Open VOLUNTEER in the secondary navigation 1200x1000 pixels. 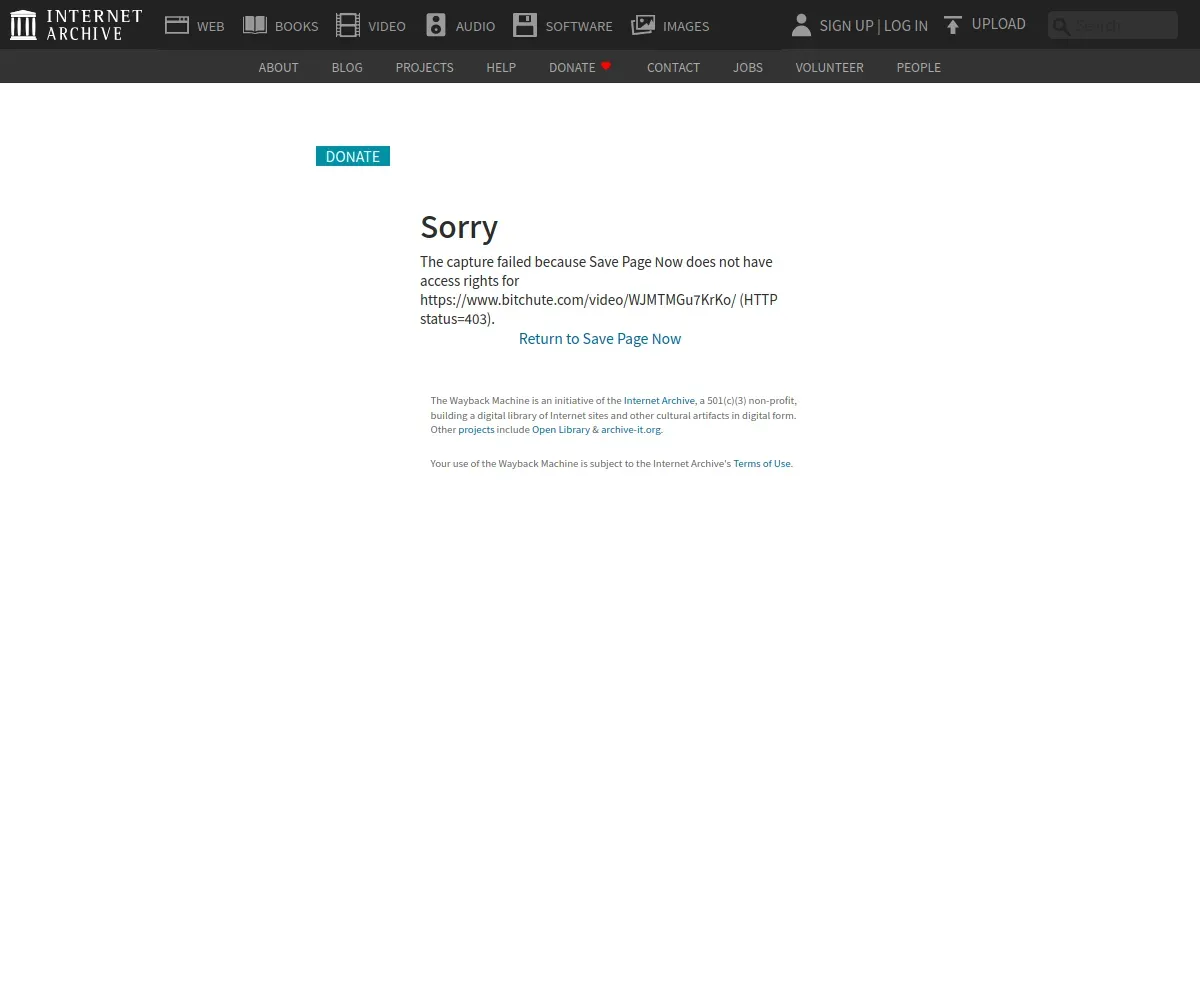click(829, 67)
